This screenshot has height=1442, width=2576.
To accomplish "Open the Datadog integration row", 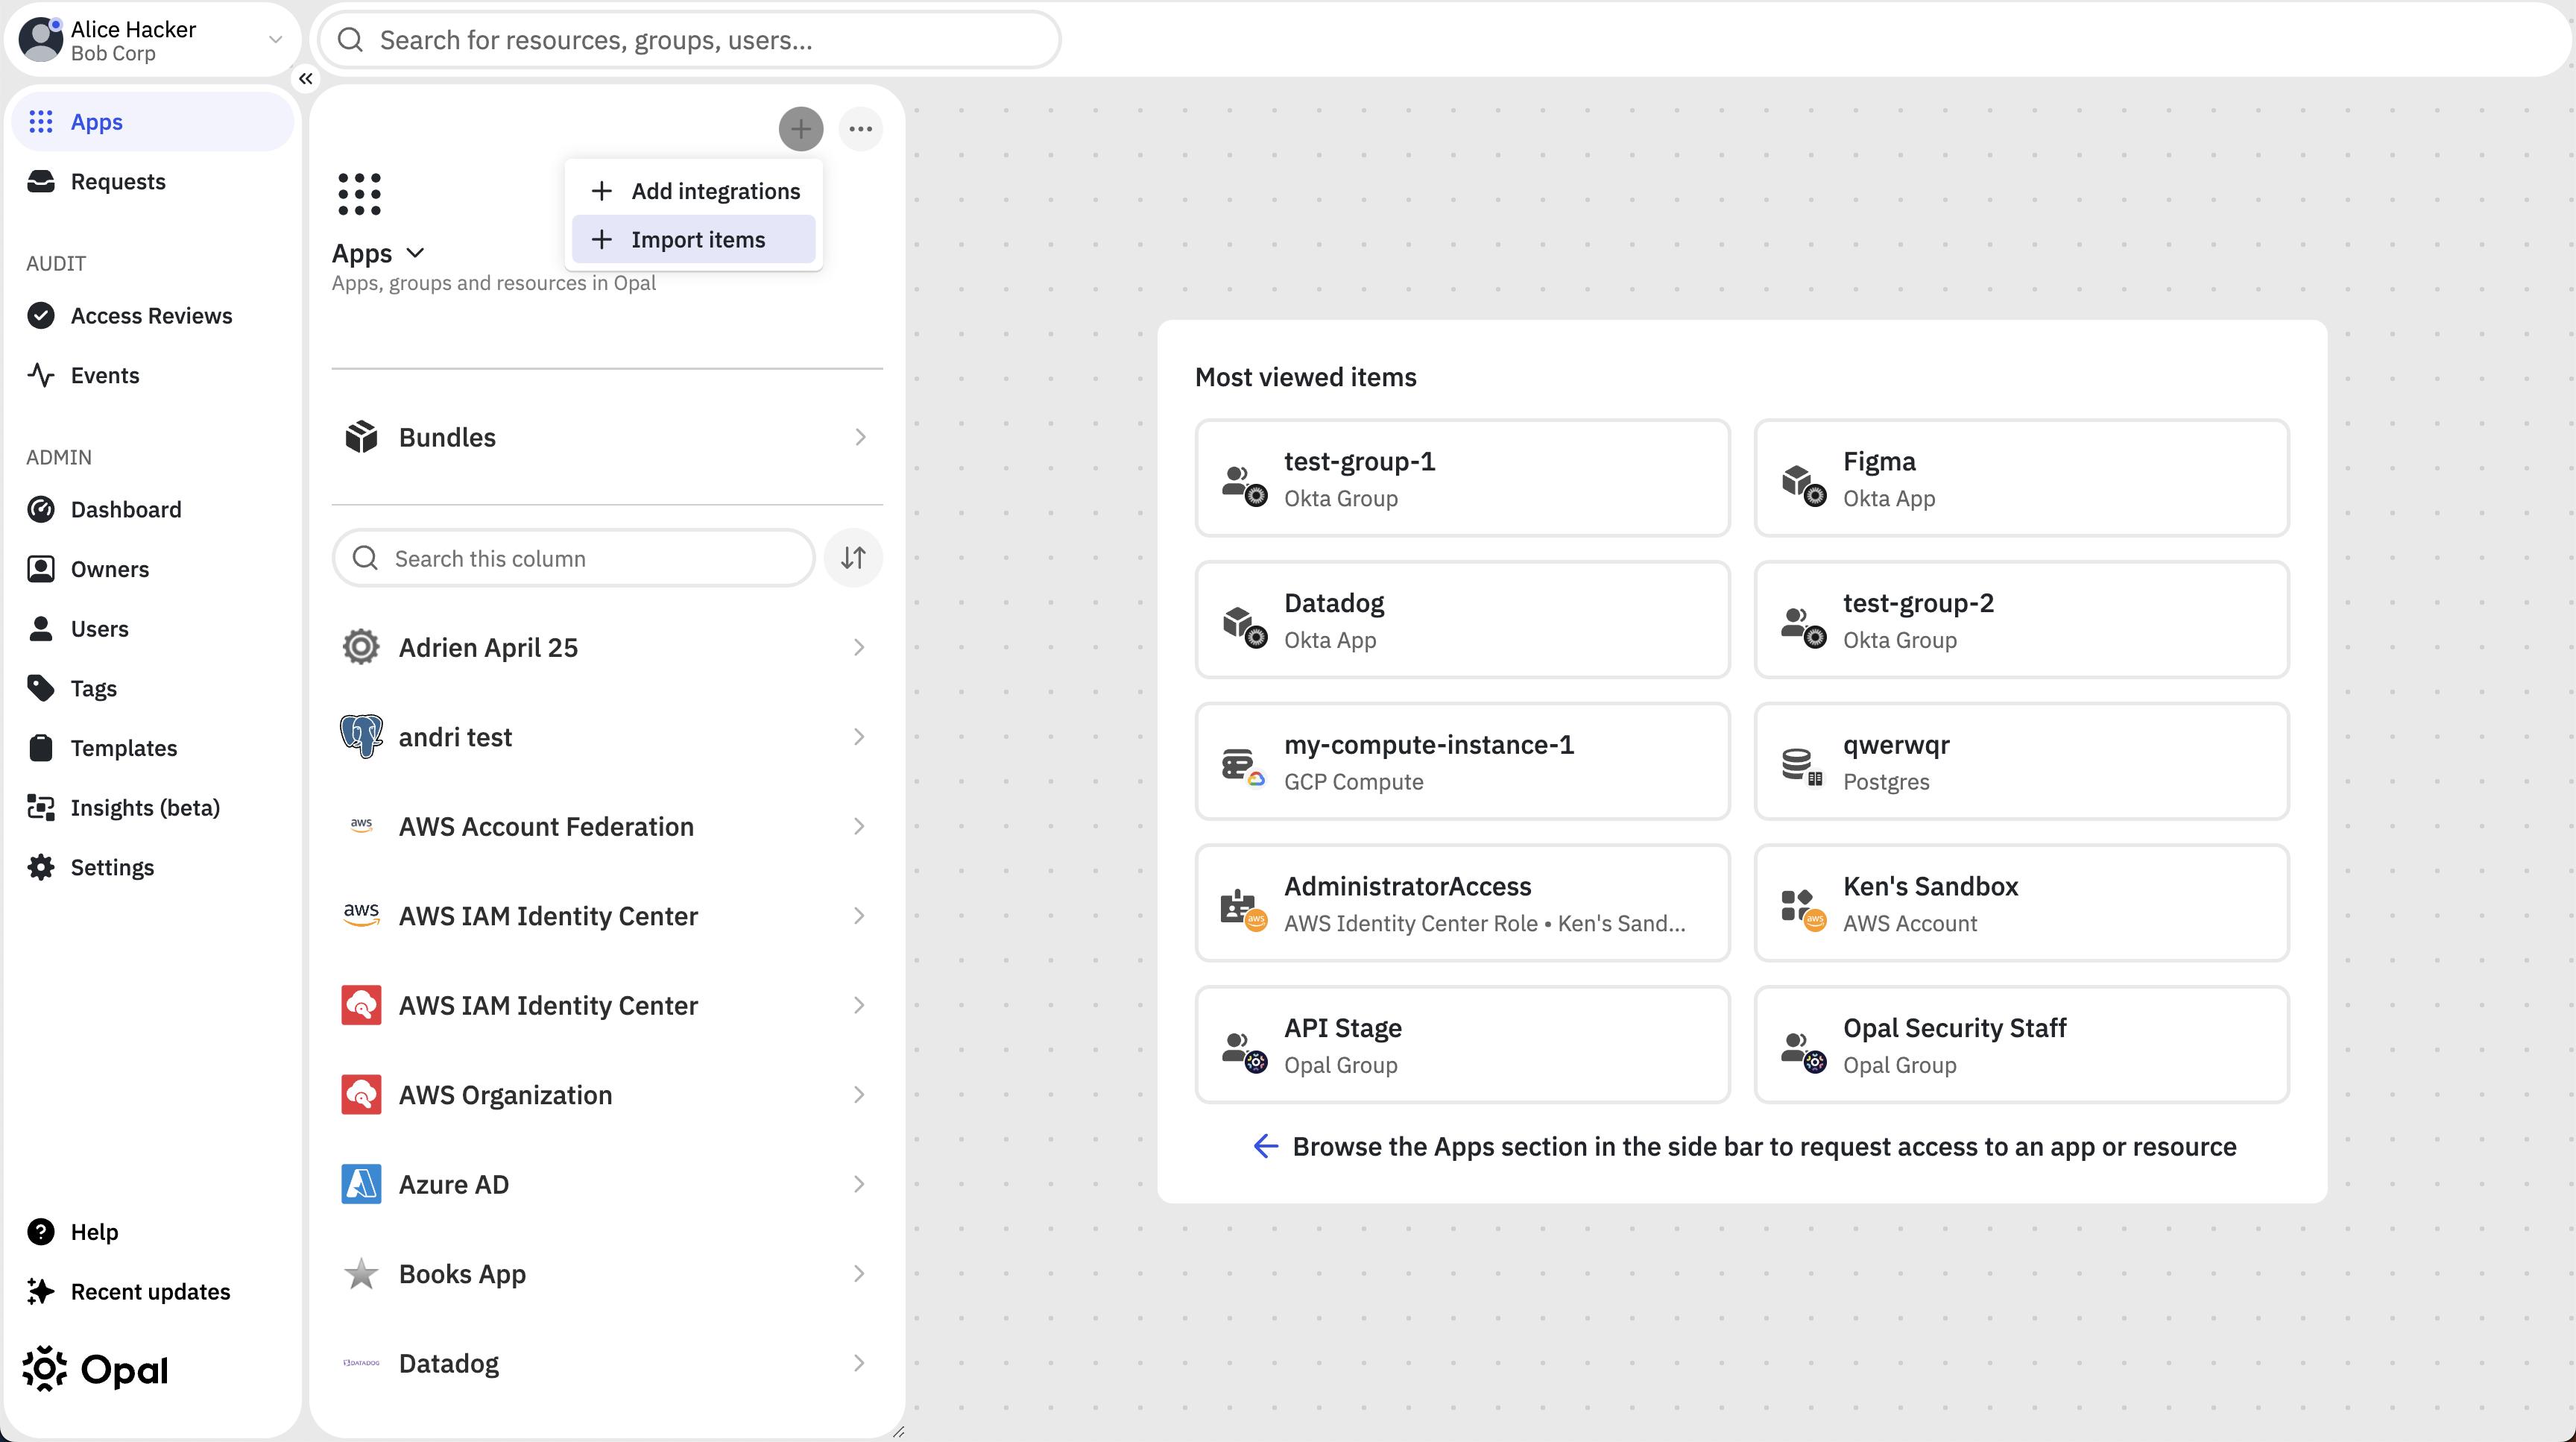I will 607,1363.
